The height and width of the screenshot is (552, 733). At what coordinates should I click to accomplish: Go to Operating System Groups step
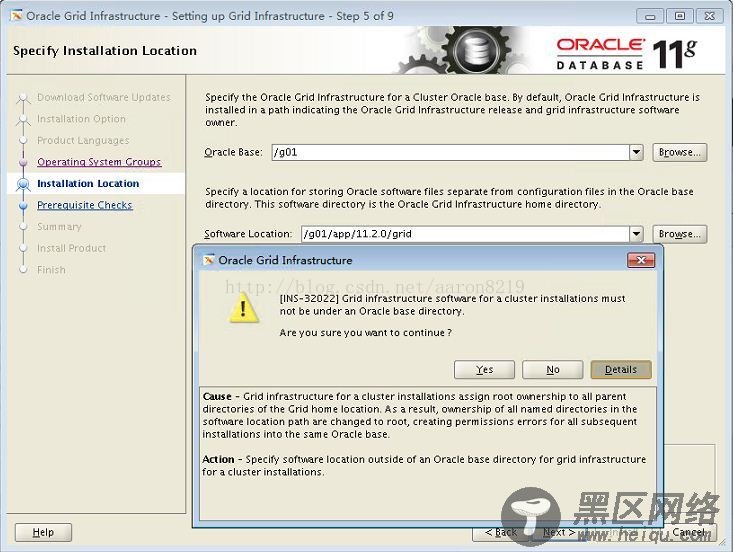tap(99, 162)
